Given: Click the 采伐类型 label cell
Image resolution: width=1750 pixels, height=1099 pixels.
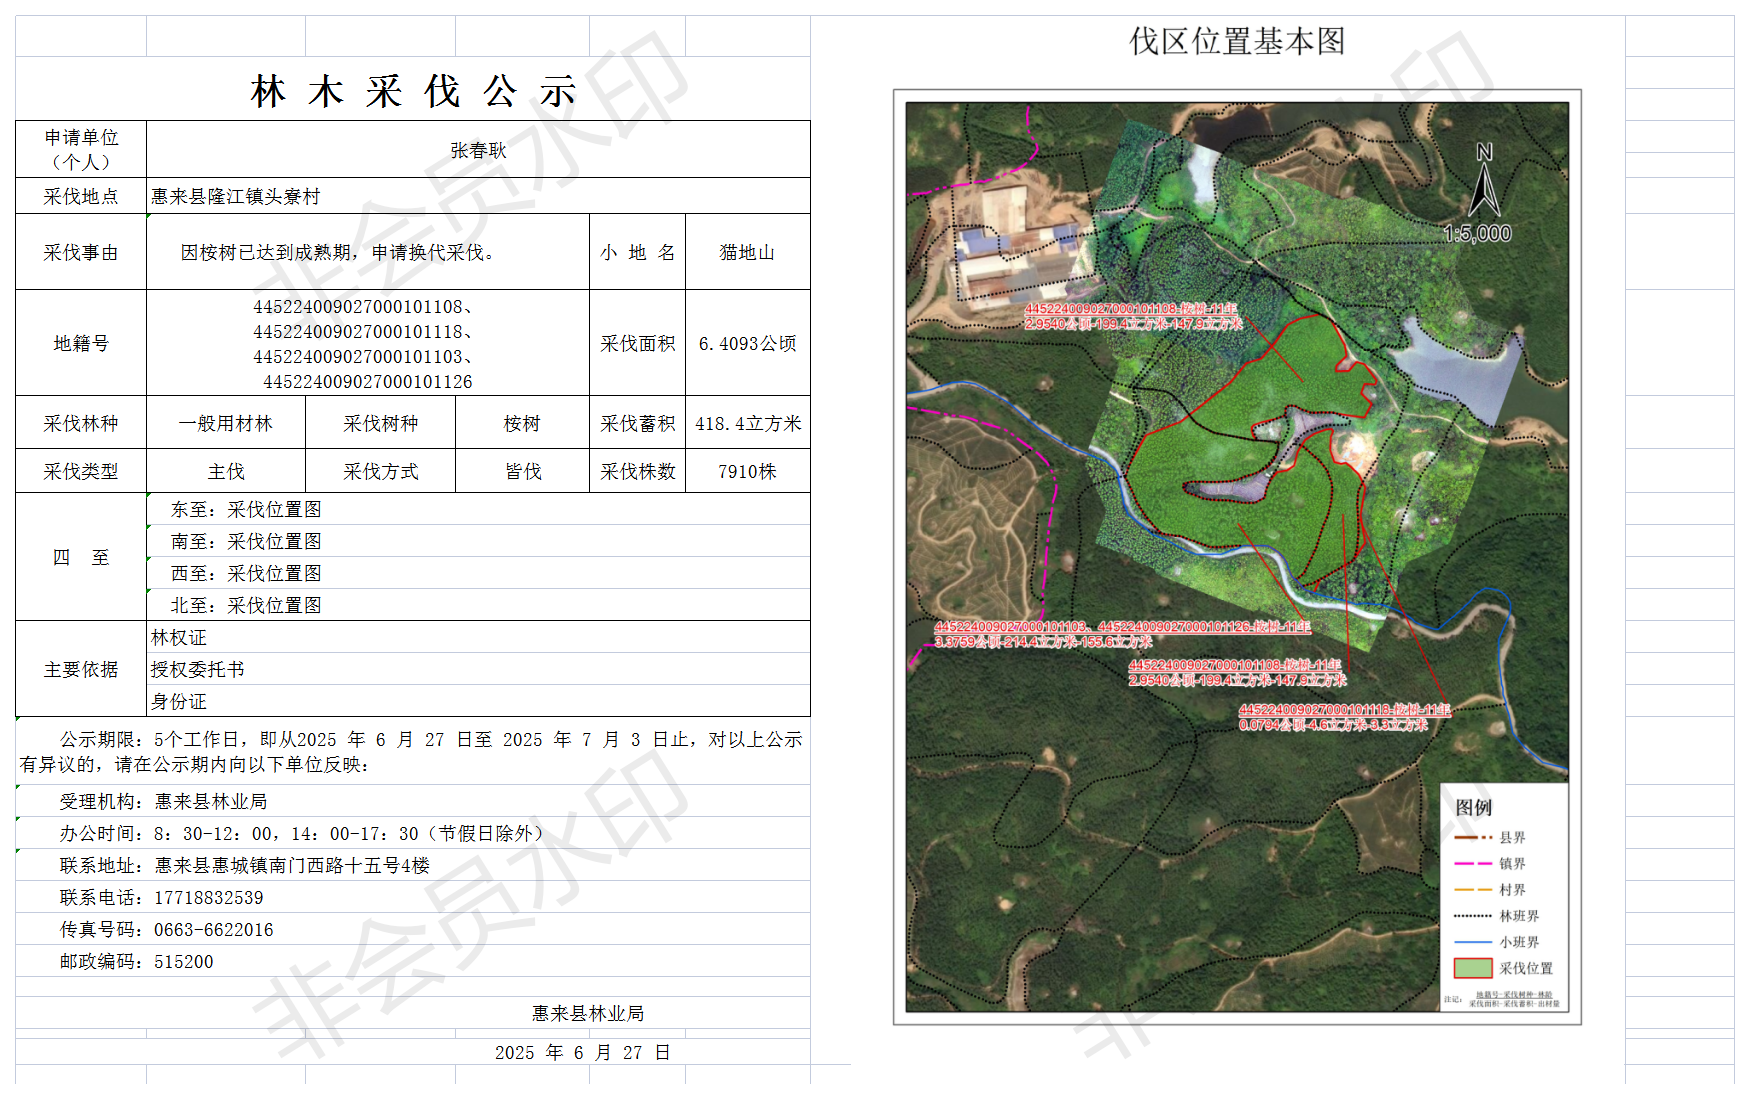Looking at the screenshot, I should 81,471.
